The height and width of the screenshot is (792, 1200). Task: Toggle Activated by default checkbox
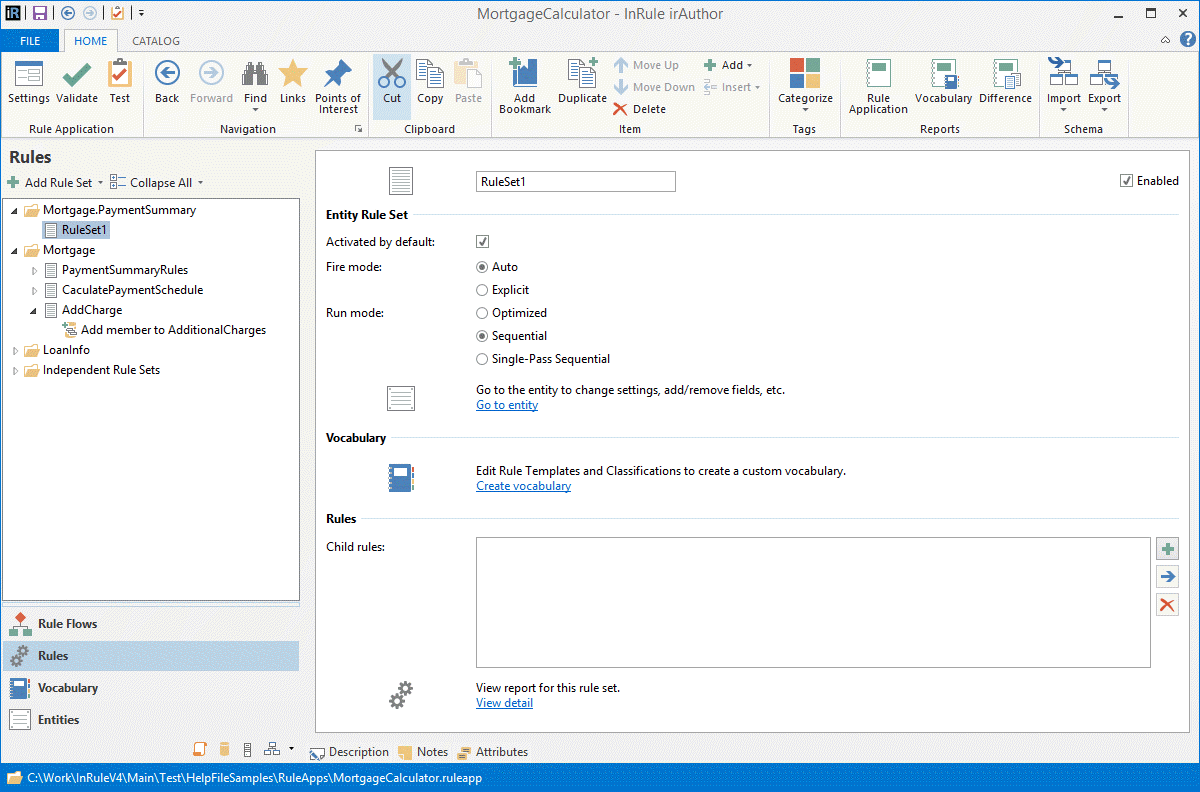click(x=482, y=242)
